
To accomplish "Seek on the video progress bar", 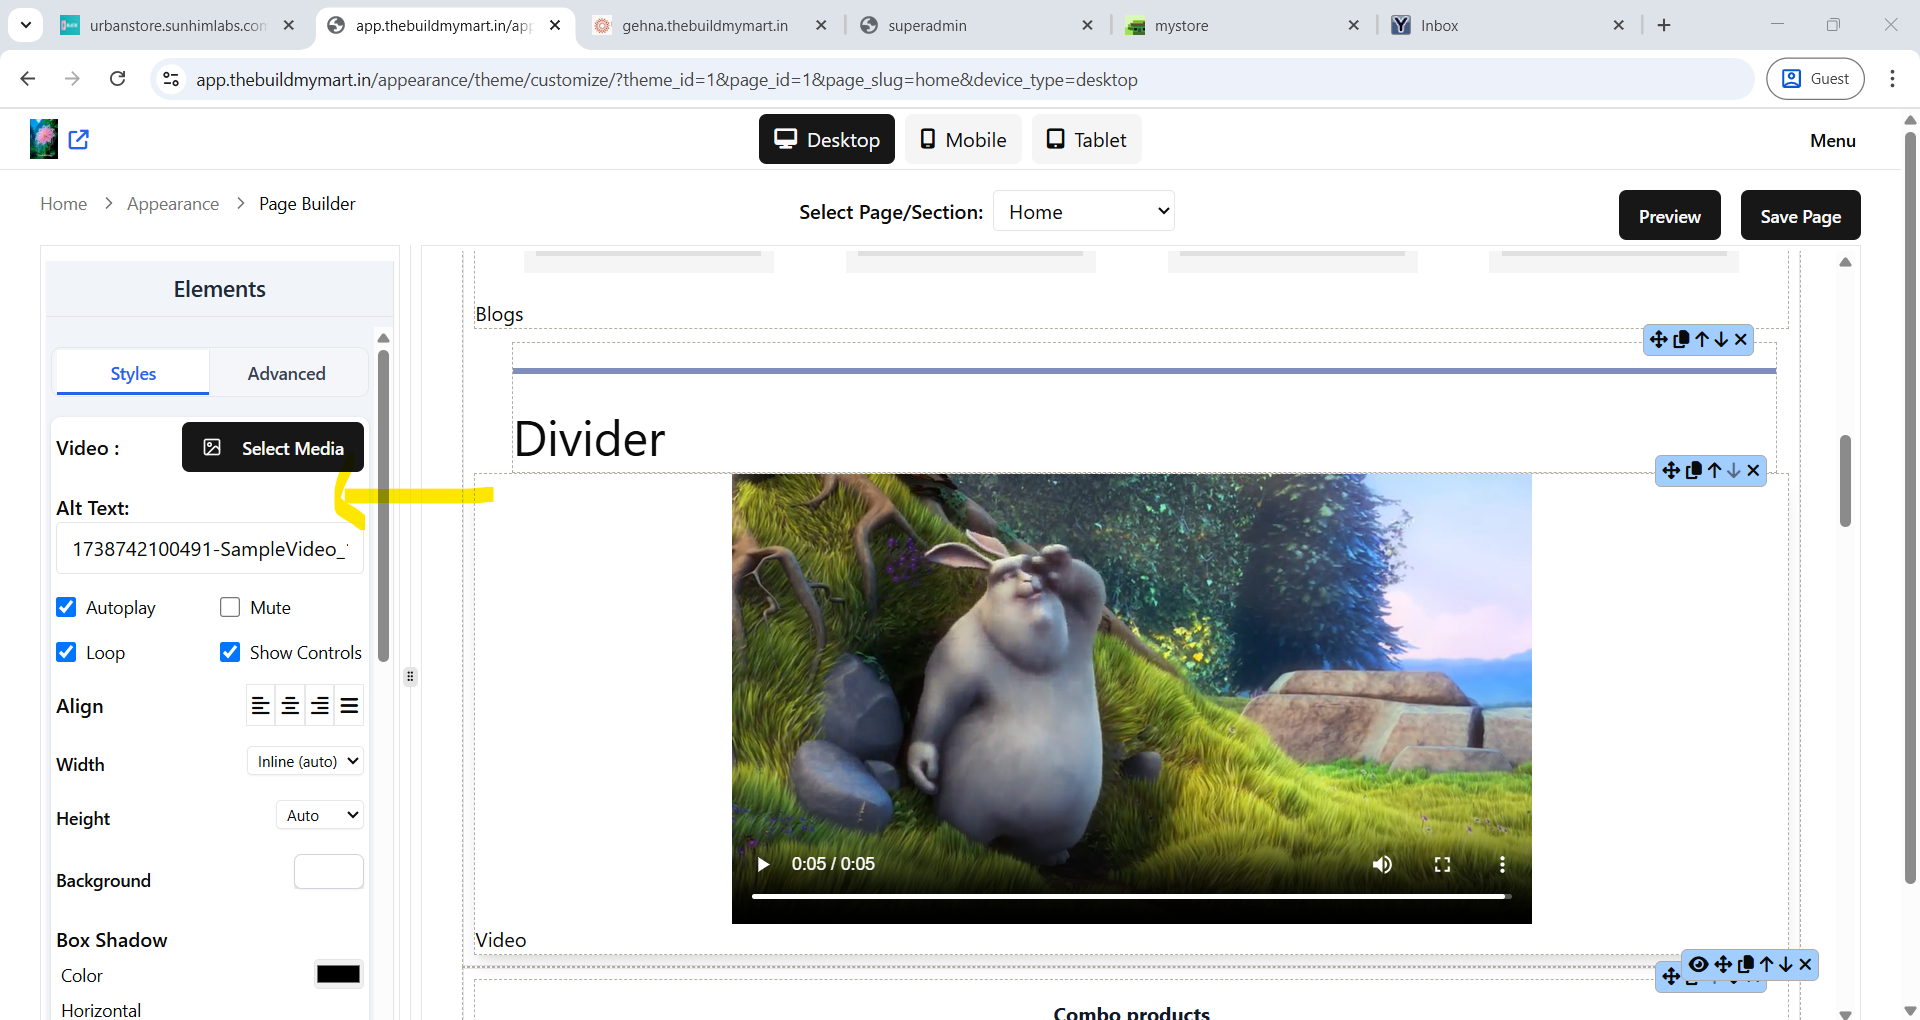I will pyautogui.click(x=1131, y=896).
